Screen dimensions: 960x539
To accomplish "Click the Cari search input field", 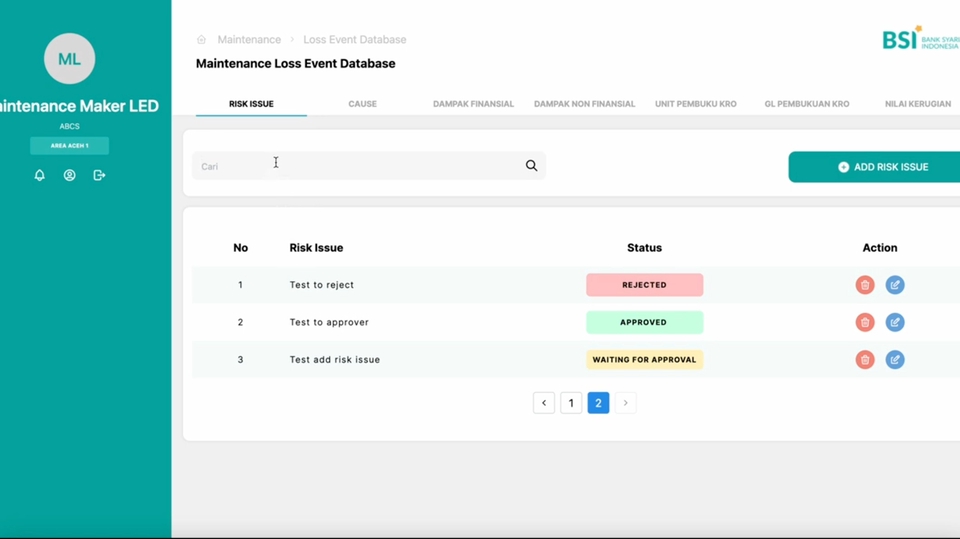I will pos(355,166).
